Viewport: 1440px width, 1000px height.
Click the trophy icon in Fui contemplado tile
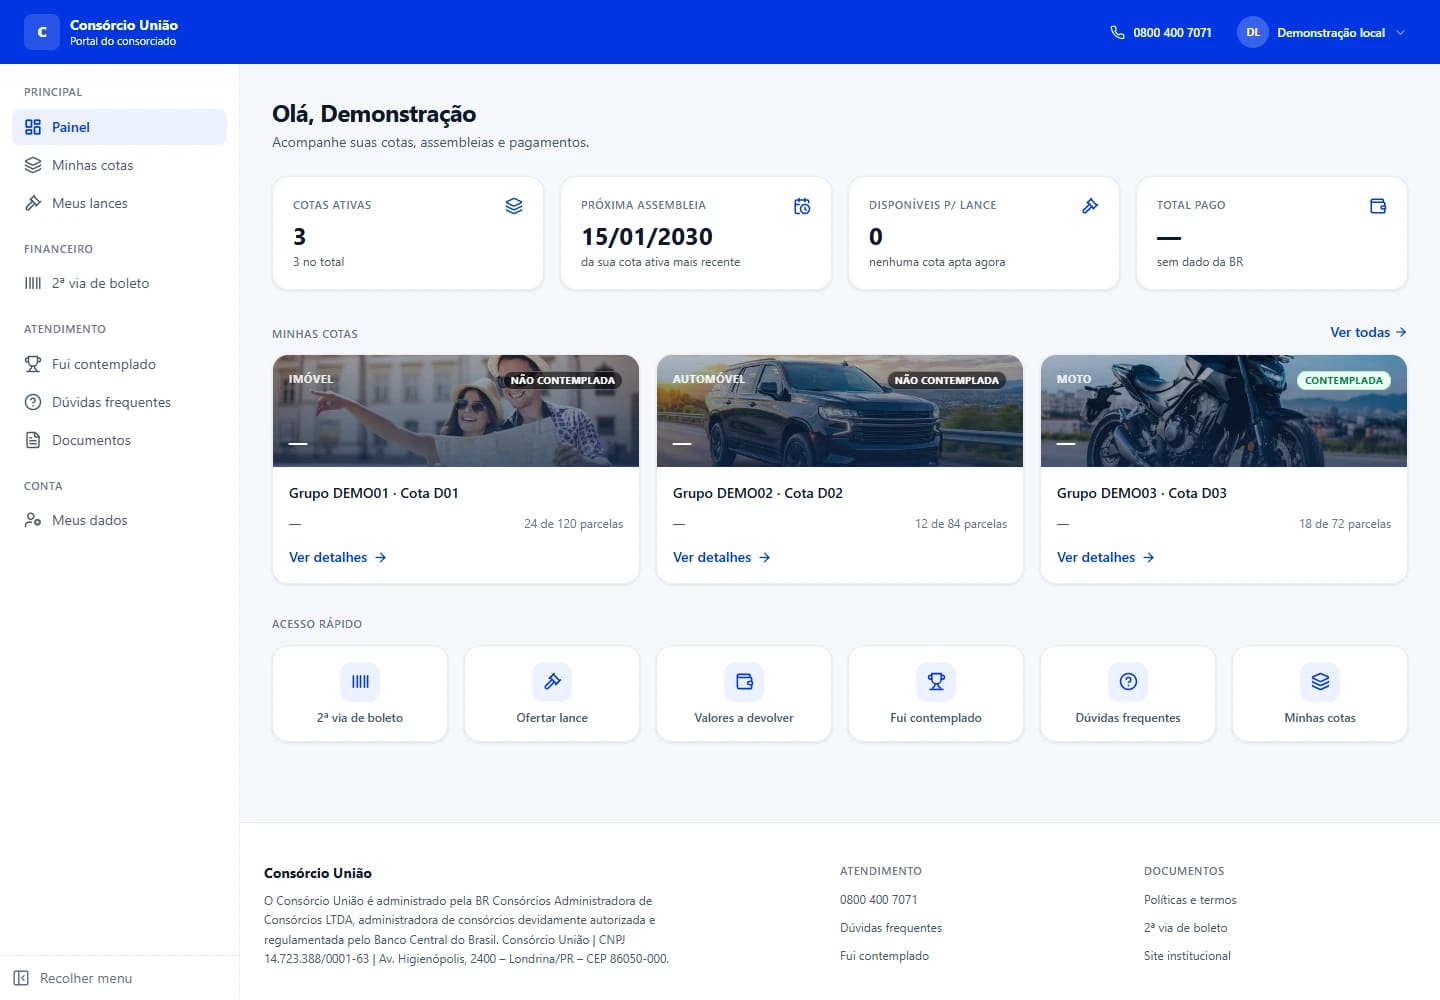[x=936, y=681]
